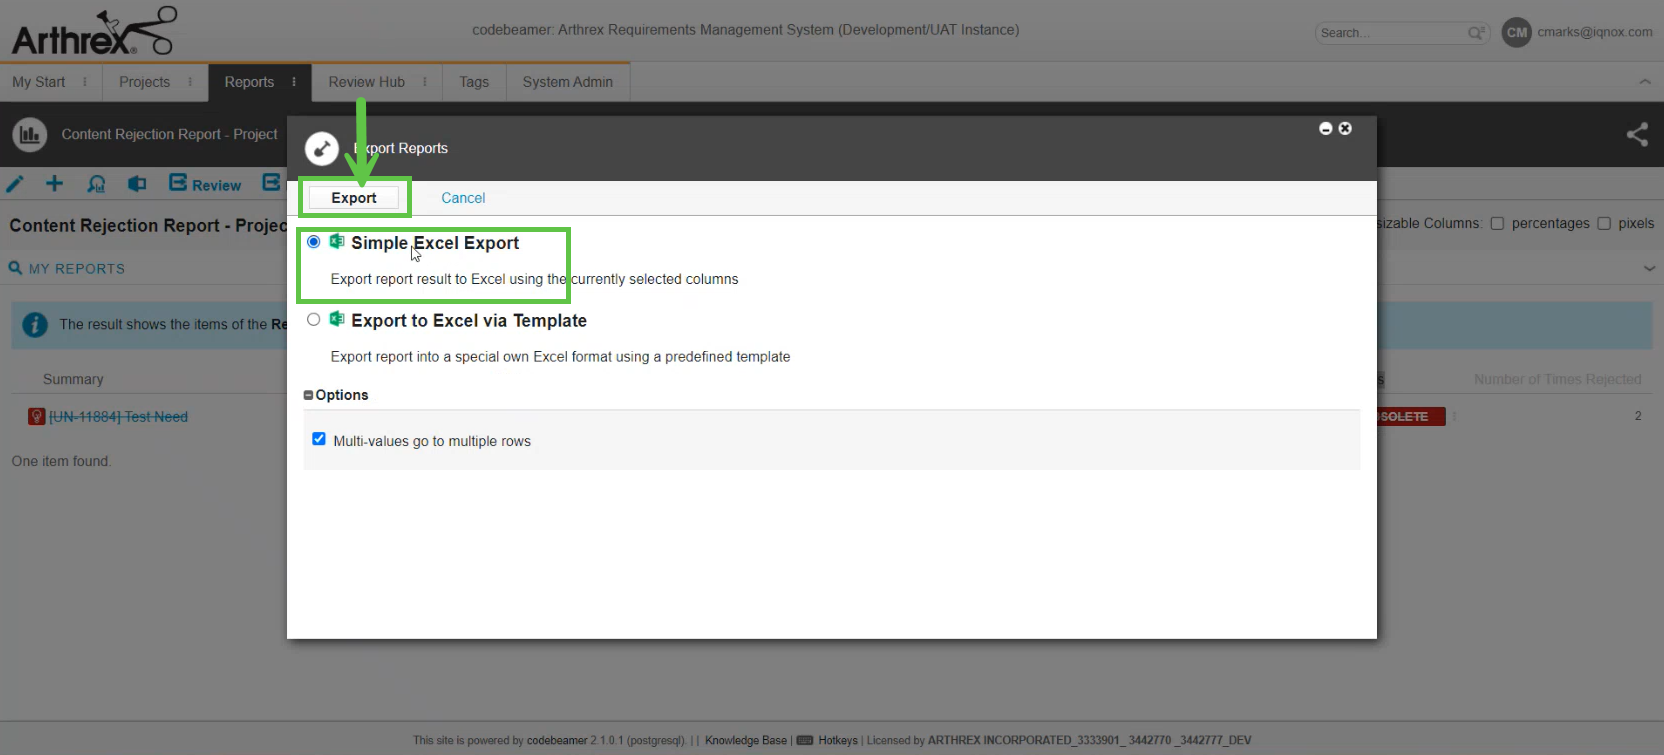Open the Review Hub tab

pos(366,82)
